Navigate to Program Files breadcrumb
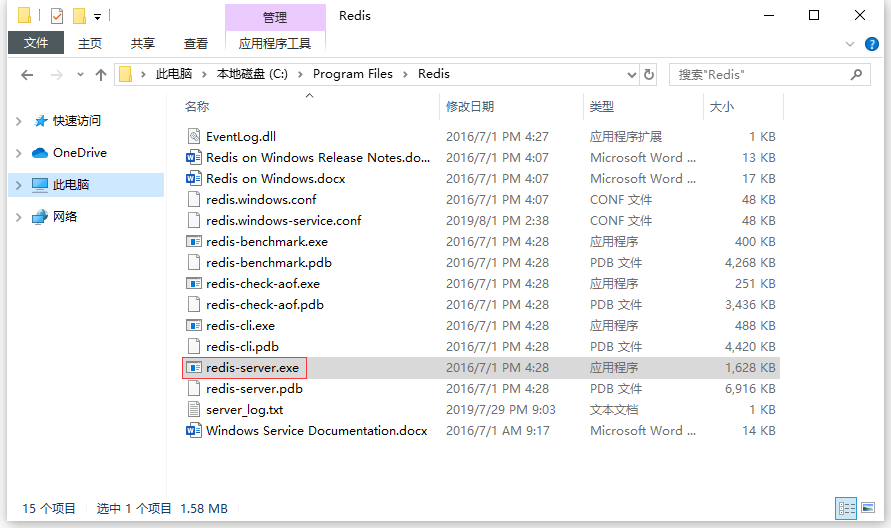 (x=352, y=74)
